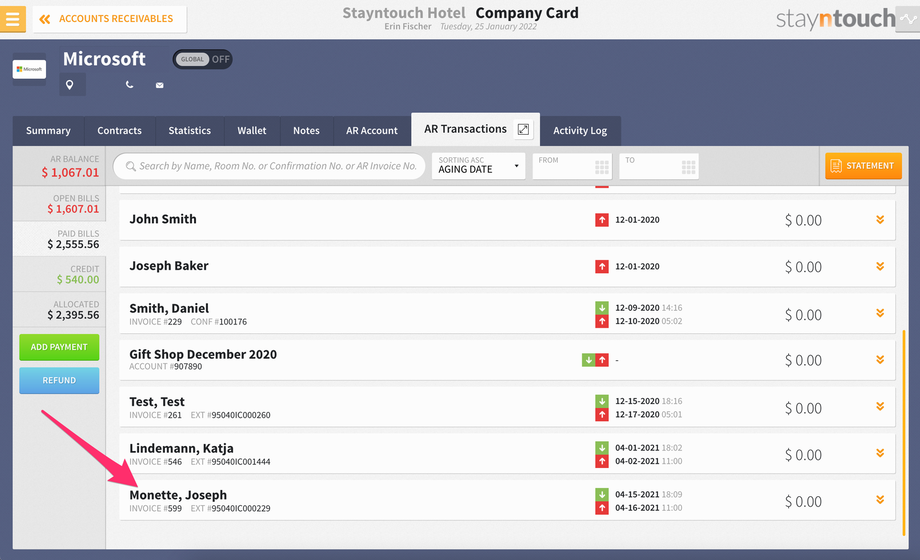
Task: Click Monette, Joseph red departure arrow icon
Action: [602, 508]
